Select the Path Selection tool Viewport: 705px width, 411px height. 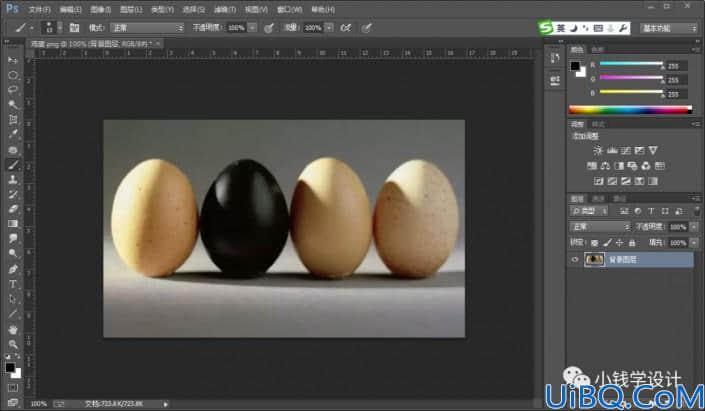pos(13,299)
